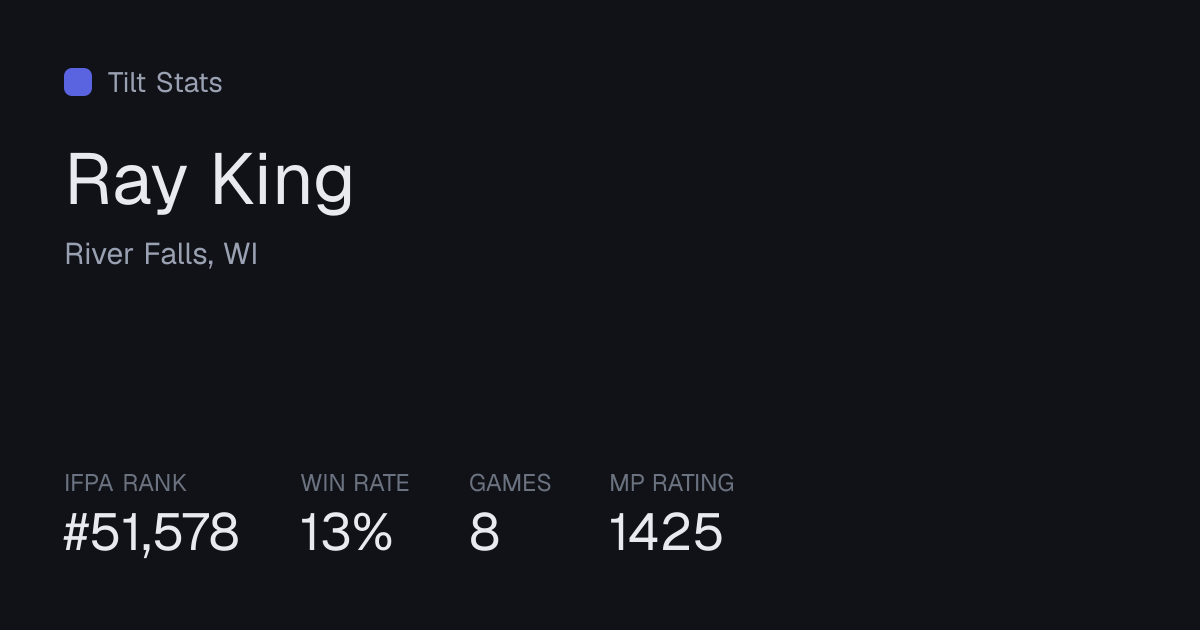
Task: Select the games count value 8
Action: pyautogui.click(x=484, y=532)
